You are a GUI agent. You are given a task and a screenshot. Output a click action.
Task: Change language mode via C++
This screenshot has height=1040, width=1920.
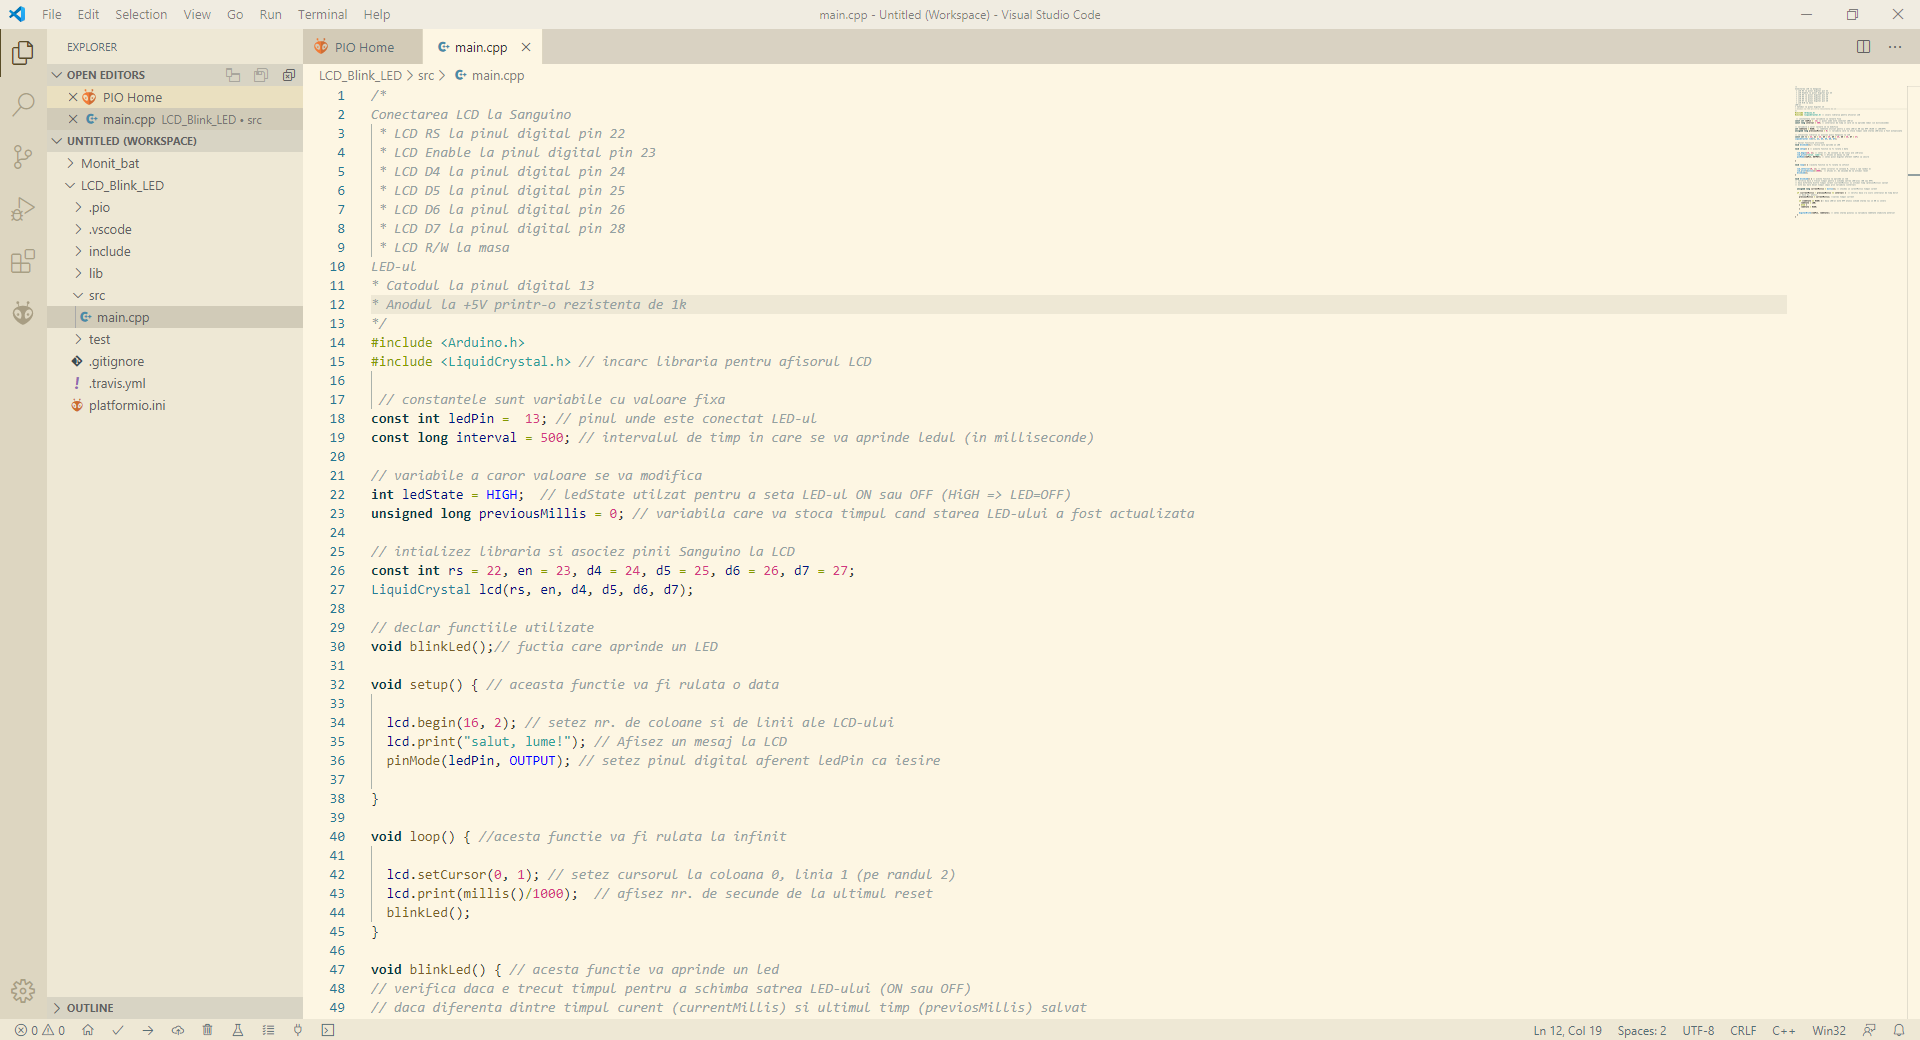click(1784, 1030)
